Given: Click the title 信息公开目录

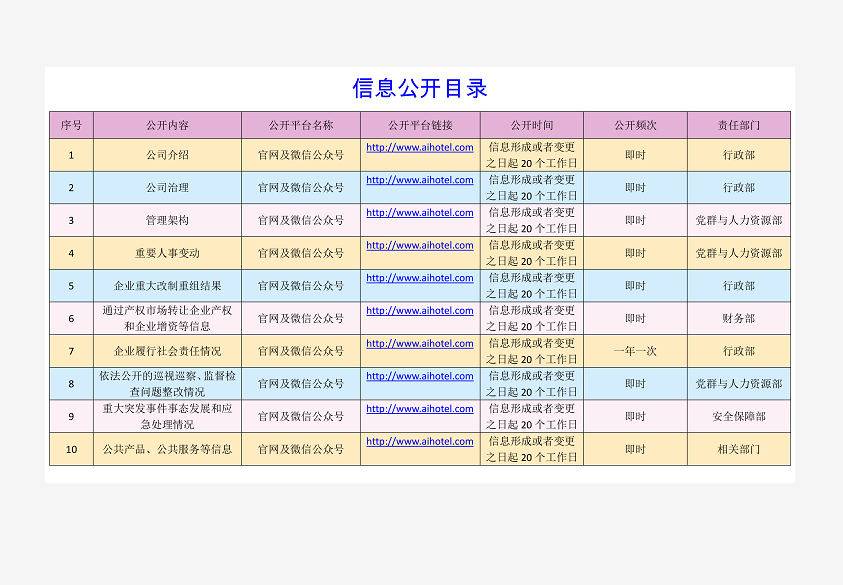Looking at the screenshot, I should click(x=420, y=89).
